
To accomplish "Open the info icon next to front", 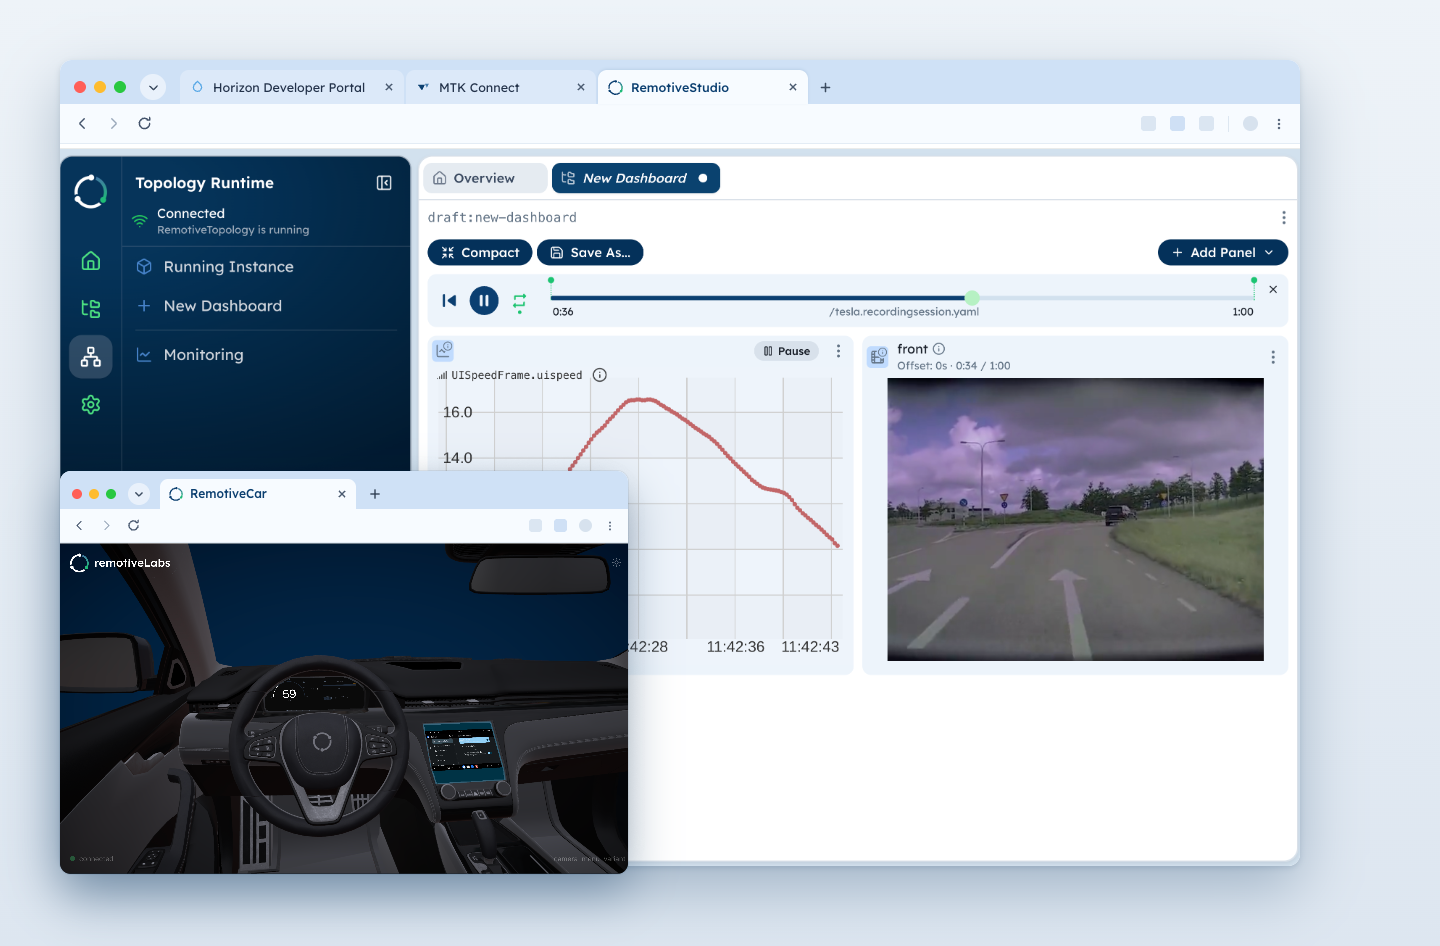I will [939, 349].
